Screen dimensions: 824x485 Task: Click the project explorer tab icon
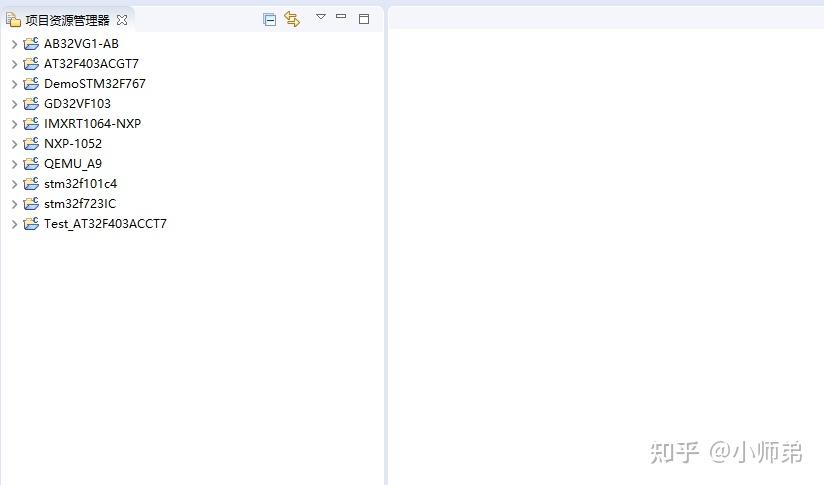(x=13, y=20)
